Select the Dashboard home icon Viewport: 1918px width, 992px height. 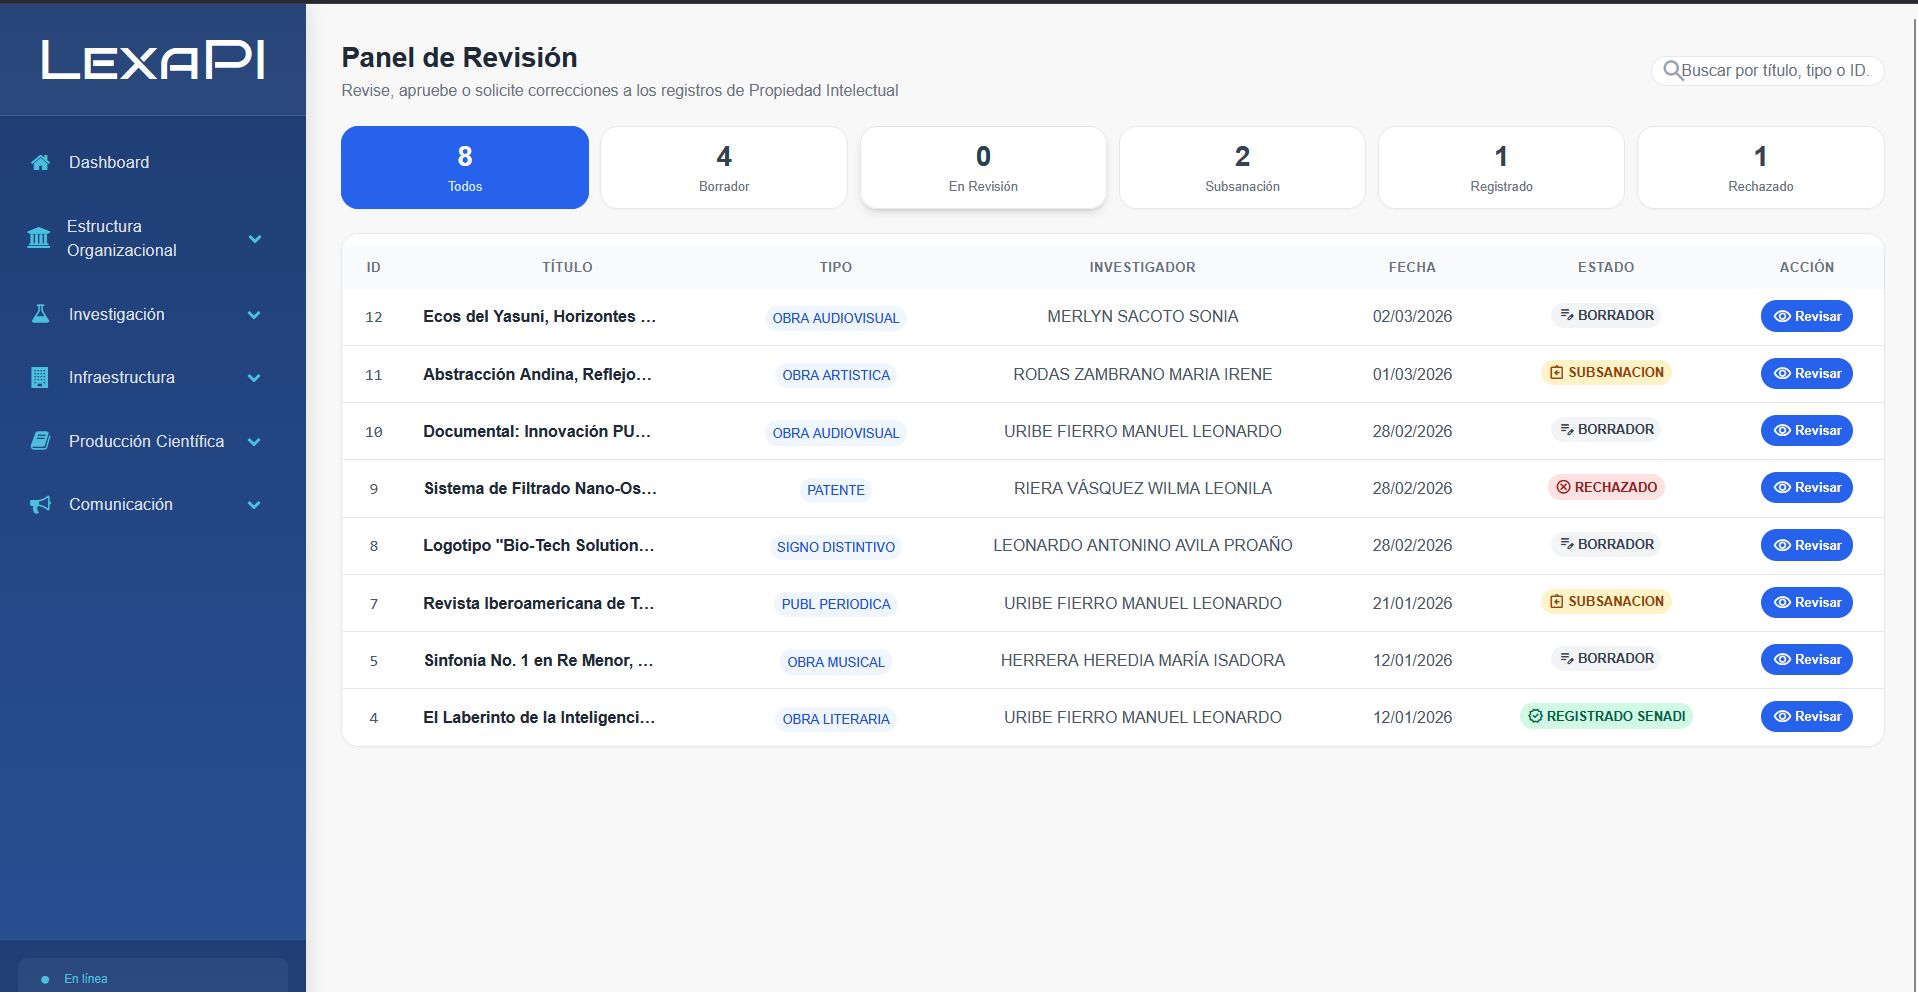[x=40, y=161]
